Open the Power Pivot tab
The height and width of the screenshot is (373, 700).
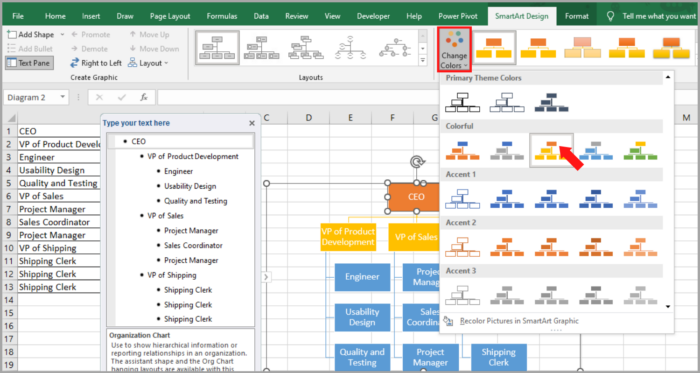(458, 16)
